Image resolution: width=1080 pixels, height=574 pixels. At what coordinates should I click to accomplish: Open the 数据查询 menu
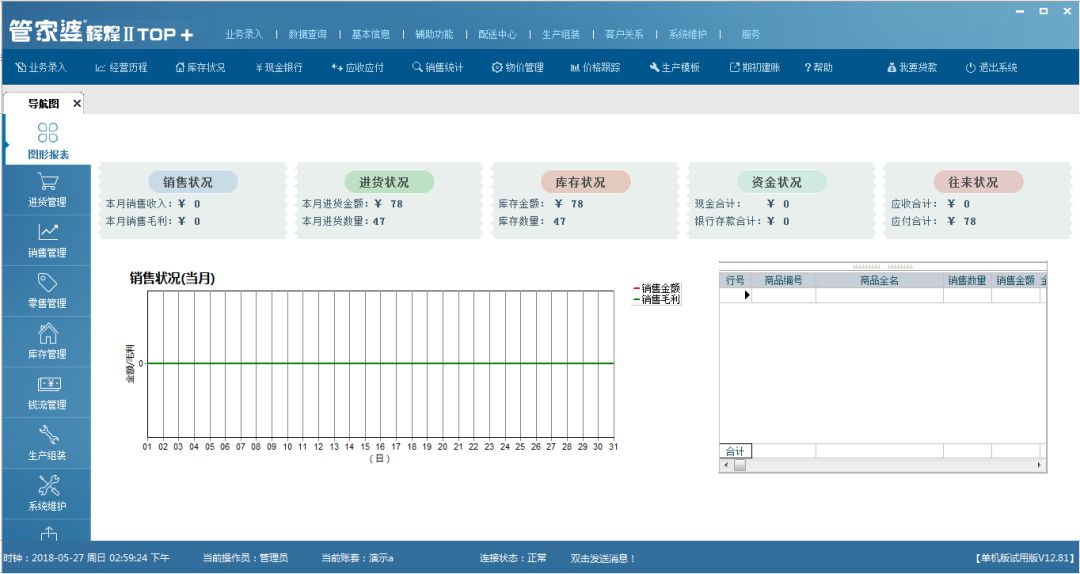pos(307,34)
